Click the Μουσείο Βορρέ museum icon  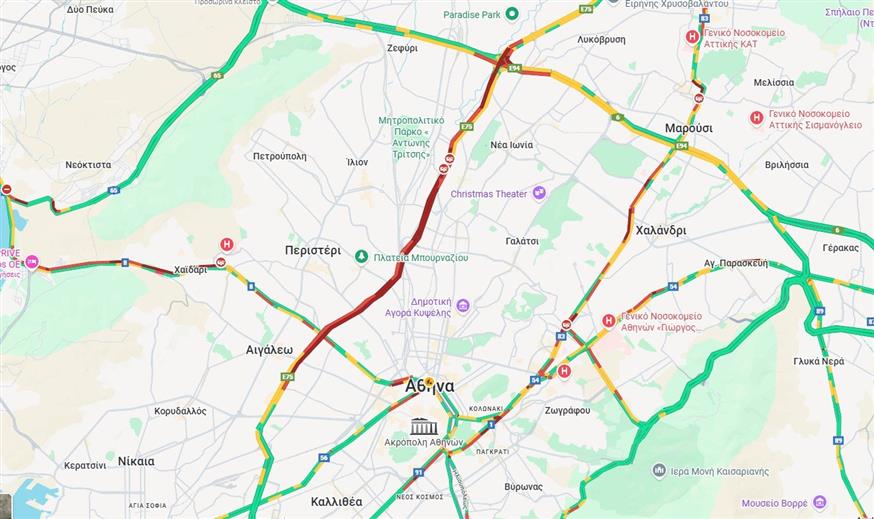(x=819, y=502)
